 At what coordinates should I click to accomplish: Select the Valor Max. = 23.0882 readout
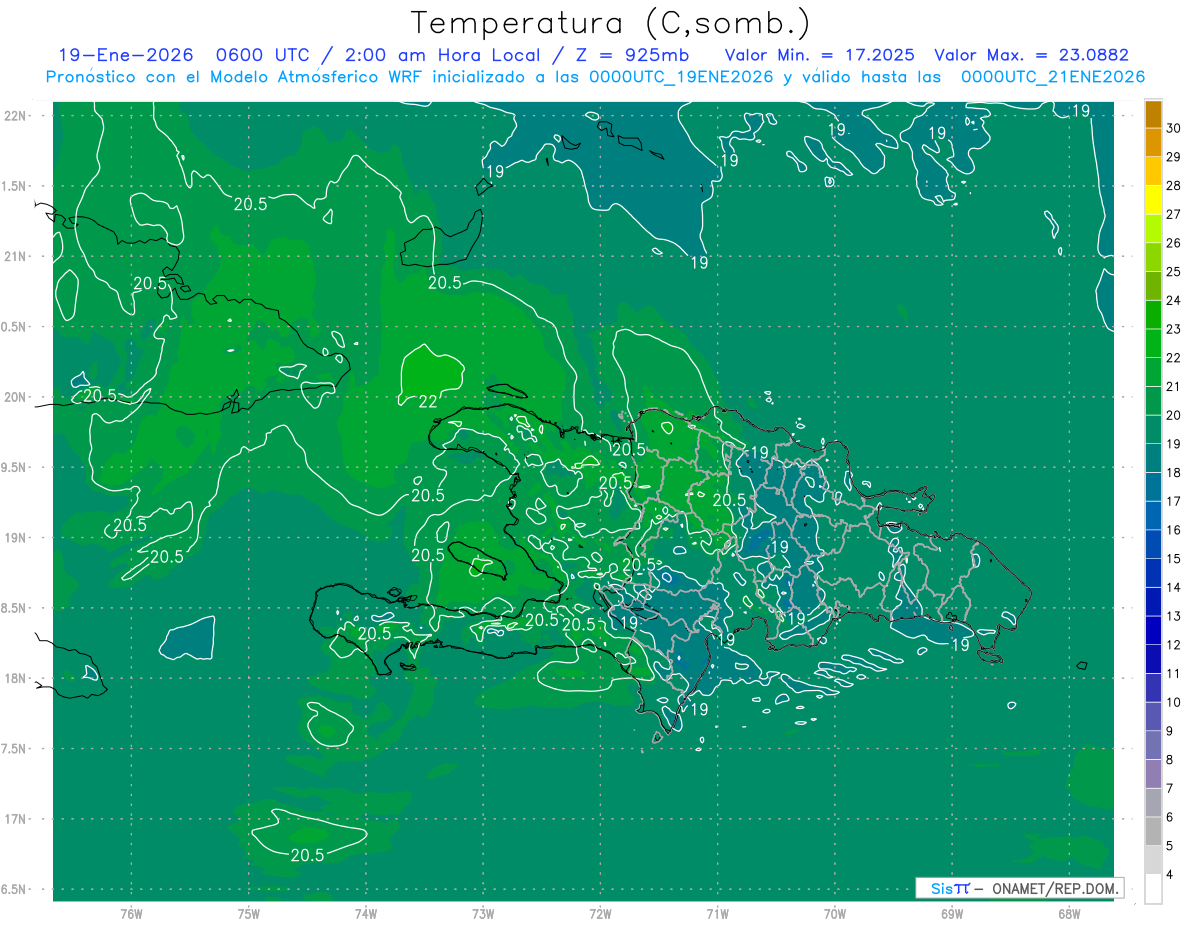click(x=1030, y=55)
